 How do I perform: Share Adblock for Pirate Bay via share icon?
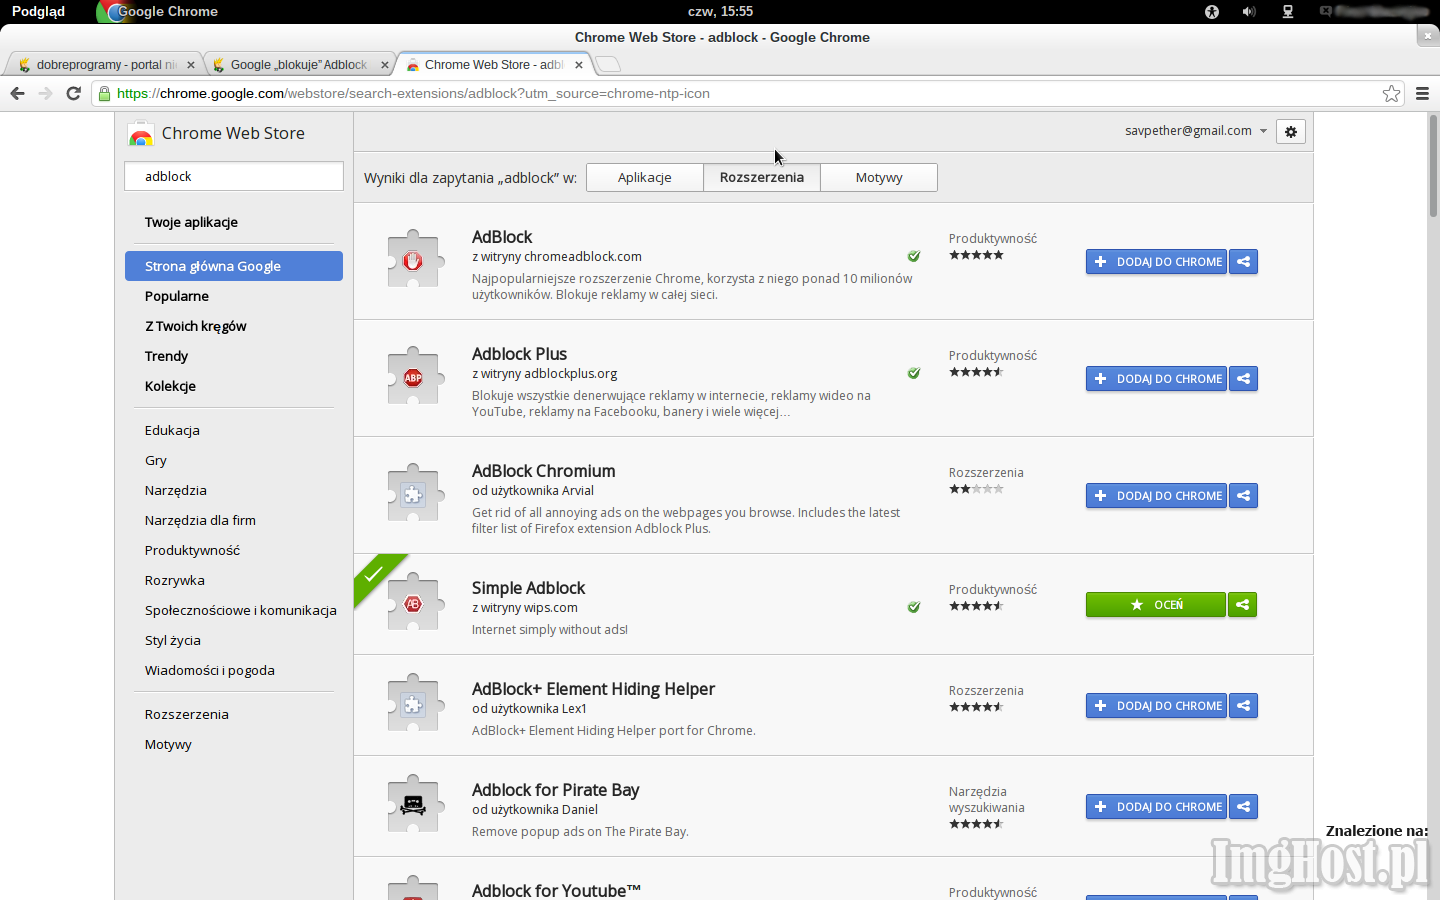point(1243,807)
